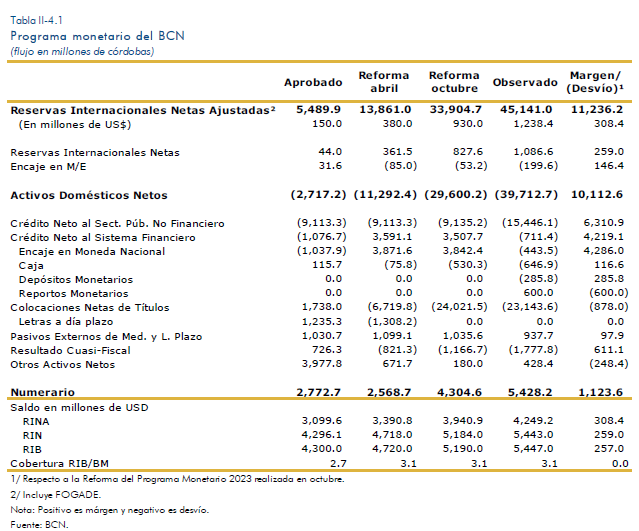Click the value 4,286.0
Screen dimensions: 639x531
click(604, 251)
